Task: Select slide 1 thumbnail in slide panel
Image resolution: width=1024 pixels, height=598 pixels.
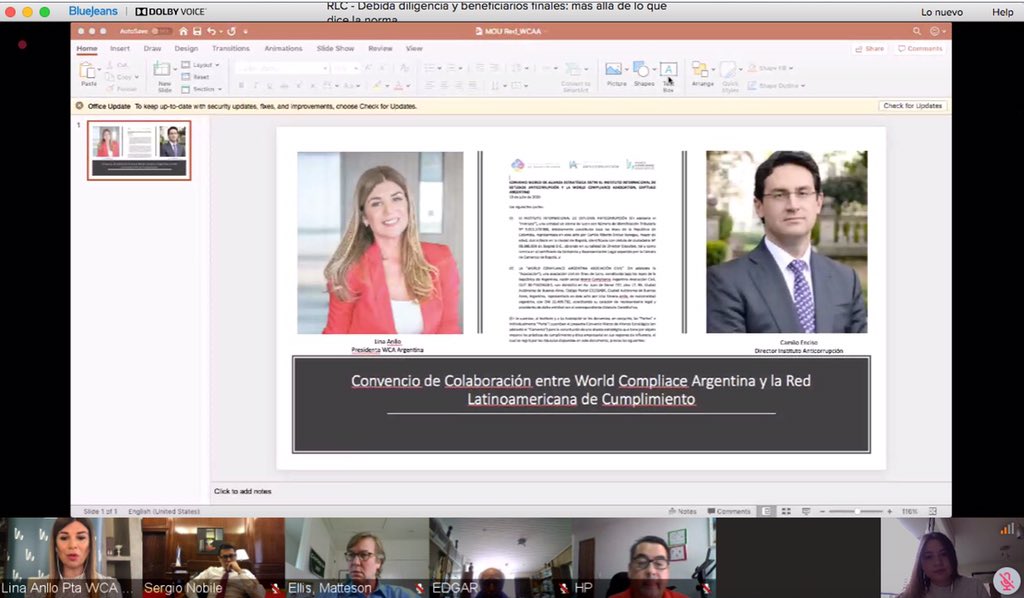Action: click(139, 150)
